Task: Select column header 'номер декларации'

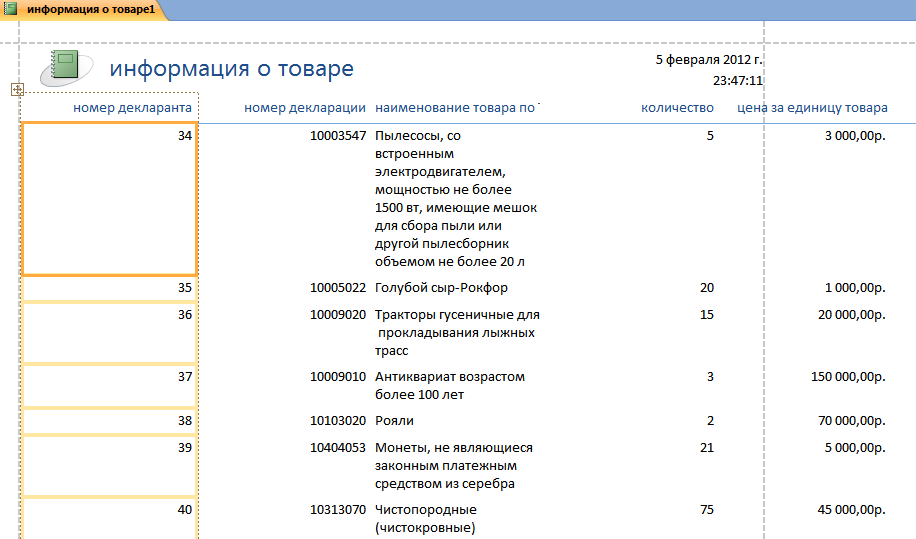Action: click(x=304, y=107)
